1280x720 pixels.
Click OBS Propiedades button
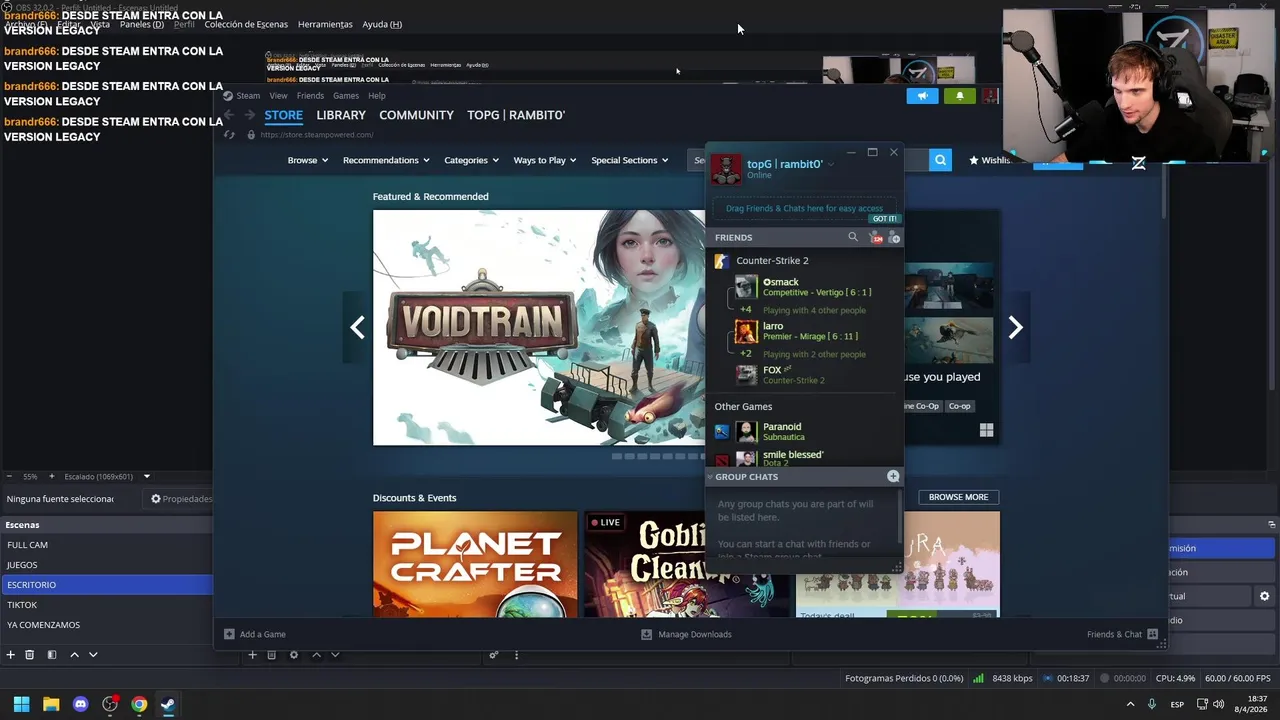coord(181,498)
